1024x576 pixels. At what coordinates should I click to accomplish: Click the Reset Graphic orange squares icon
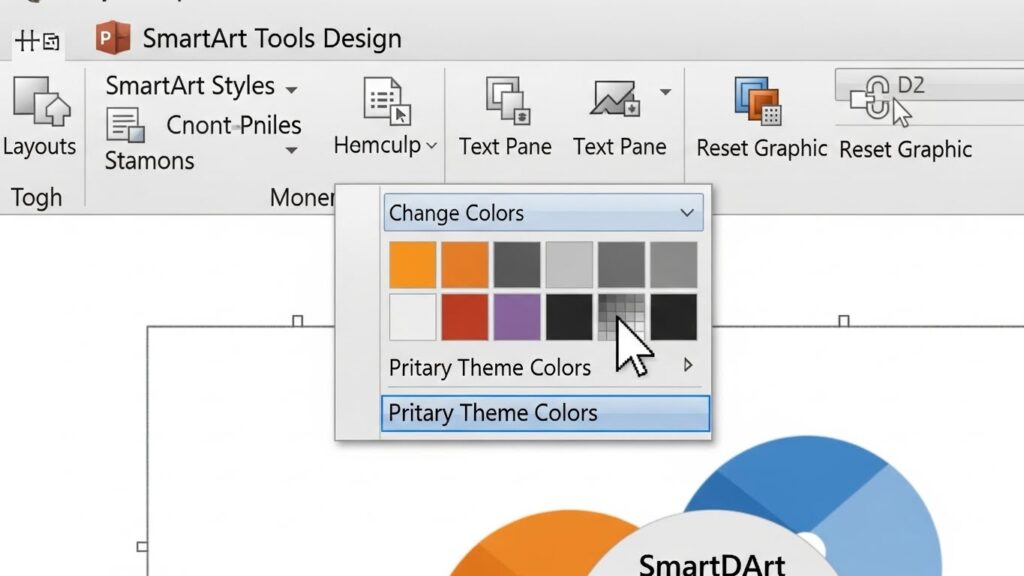(758, 101)
